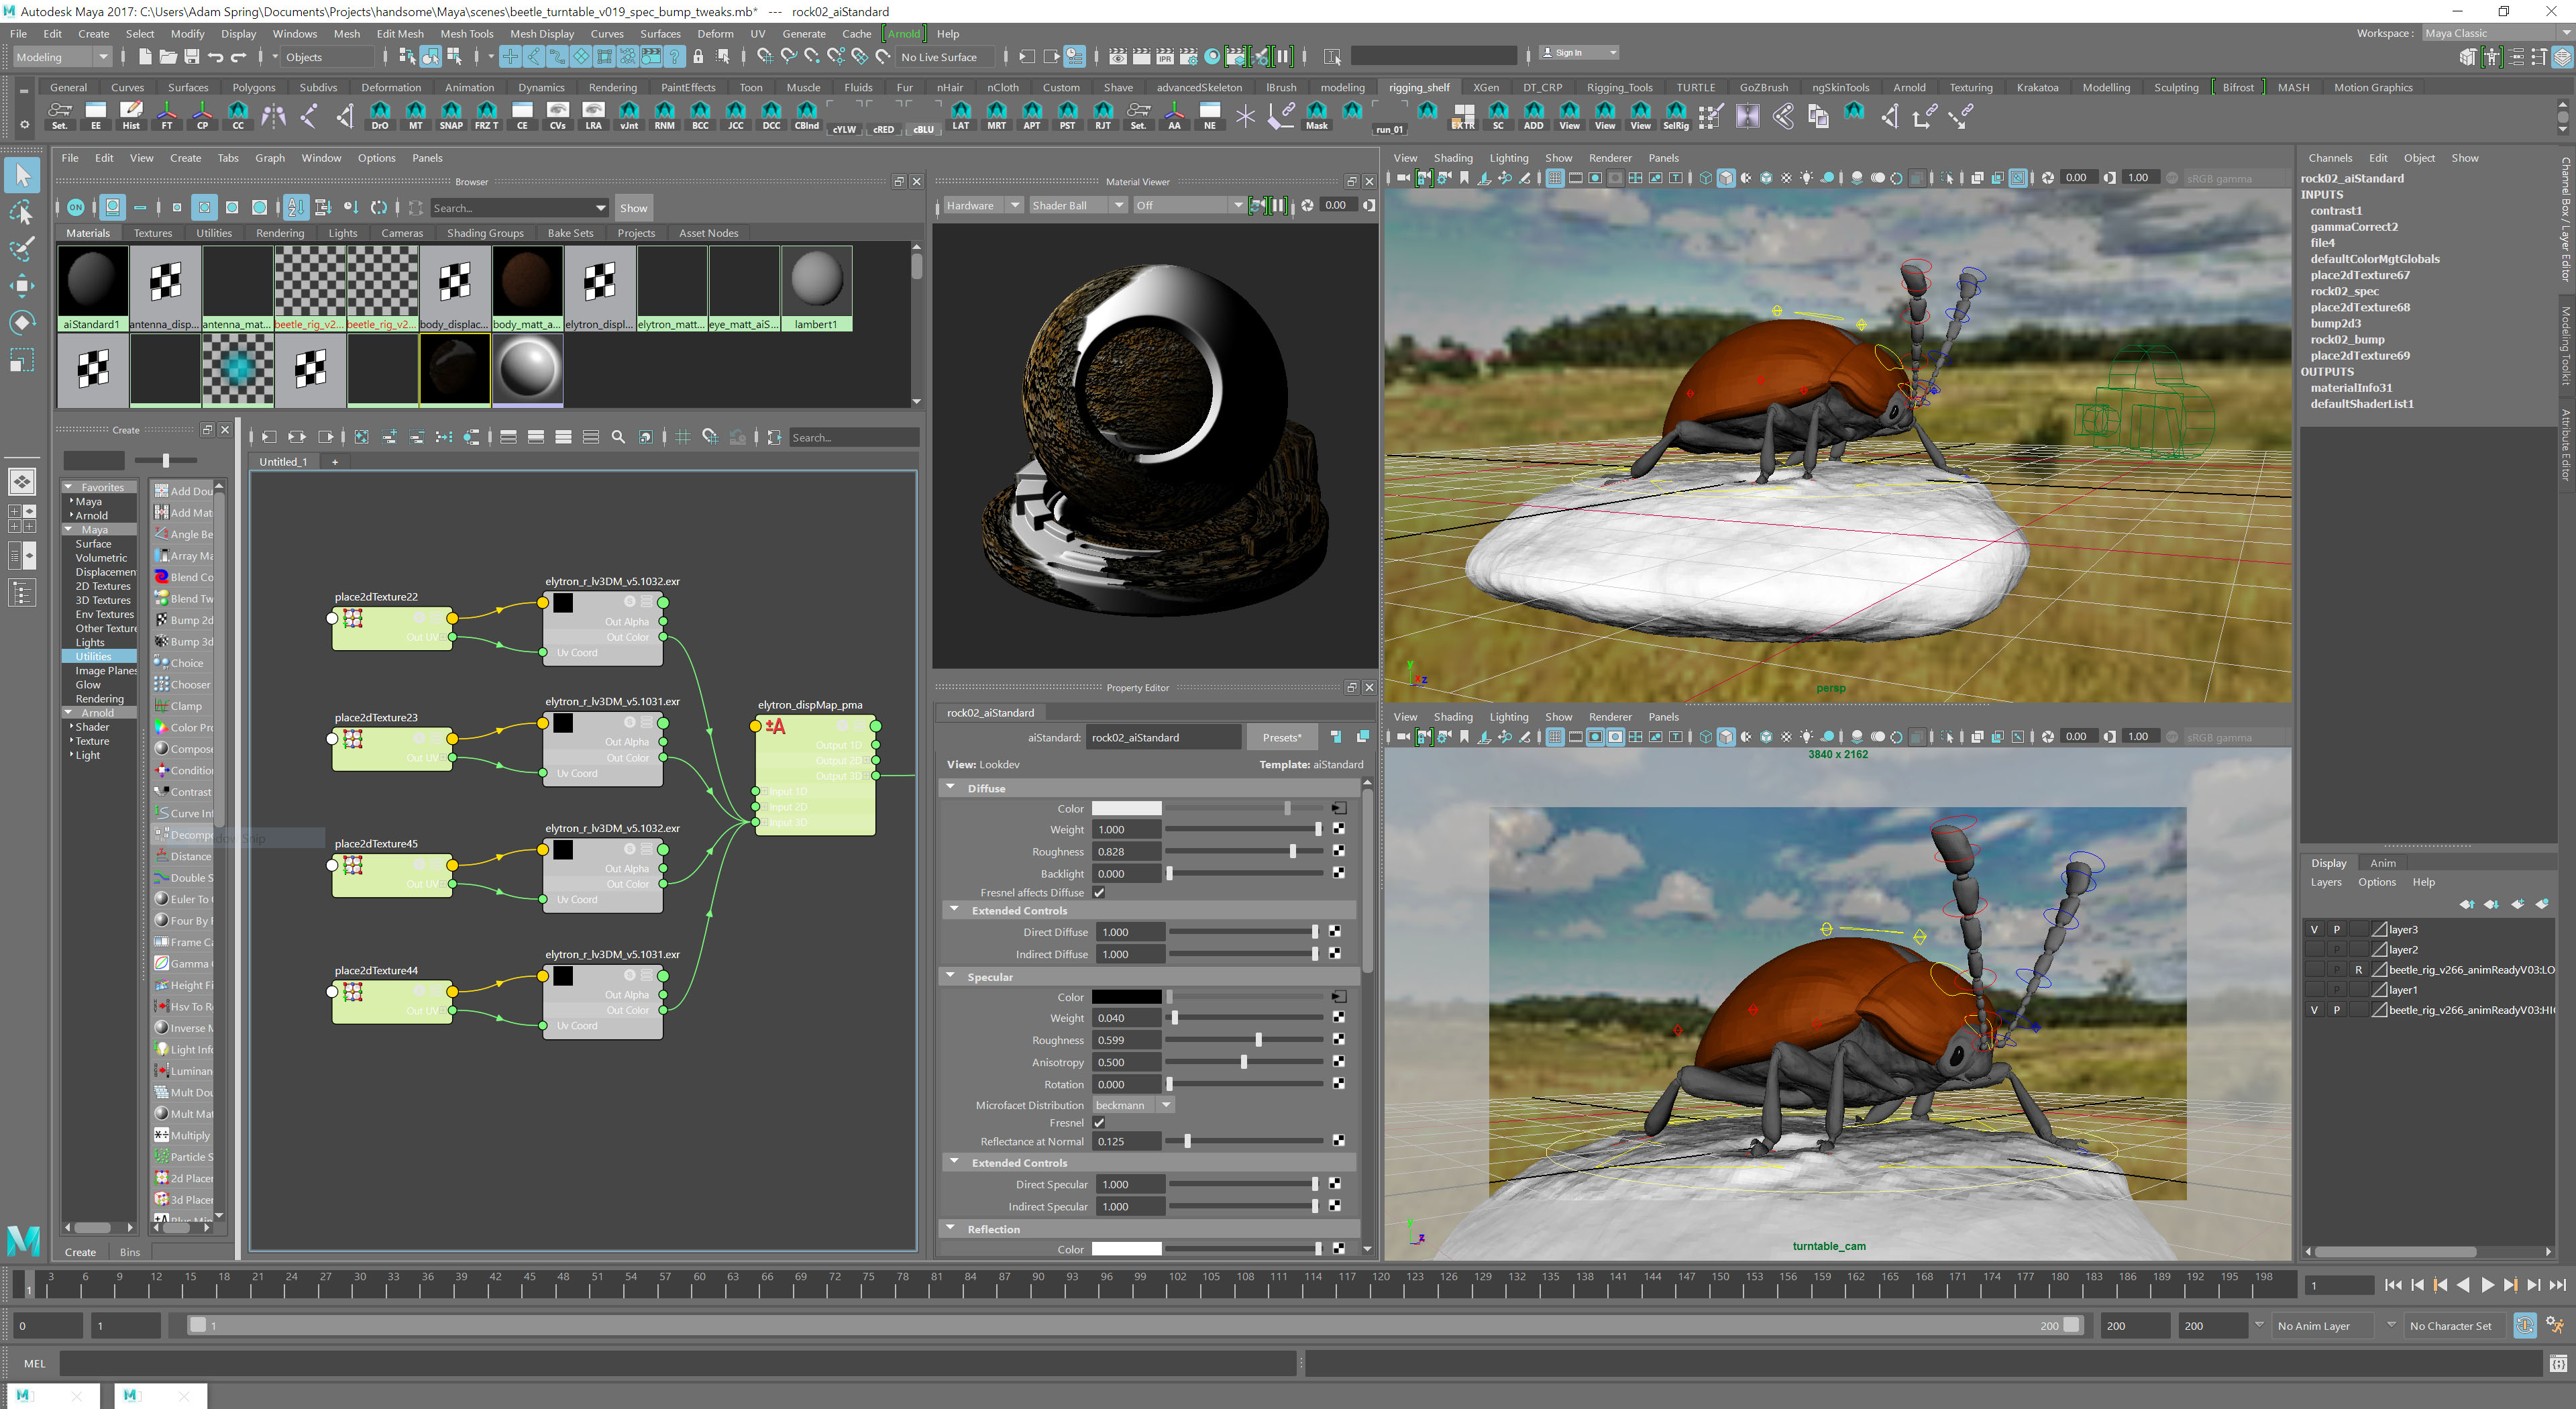This screenshot has height=1409, width=2576.
Task: Click the SelRig shelf icon
Action: tap(1675, 115)
